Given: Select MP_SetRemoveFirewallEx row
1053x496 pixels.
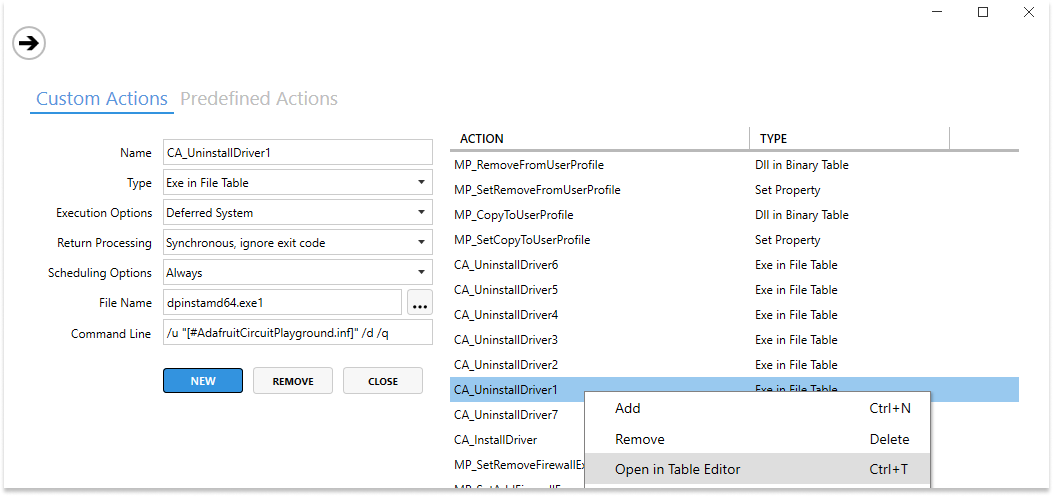Looking at the screenshot, I should click(x=517, y=464).
